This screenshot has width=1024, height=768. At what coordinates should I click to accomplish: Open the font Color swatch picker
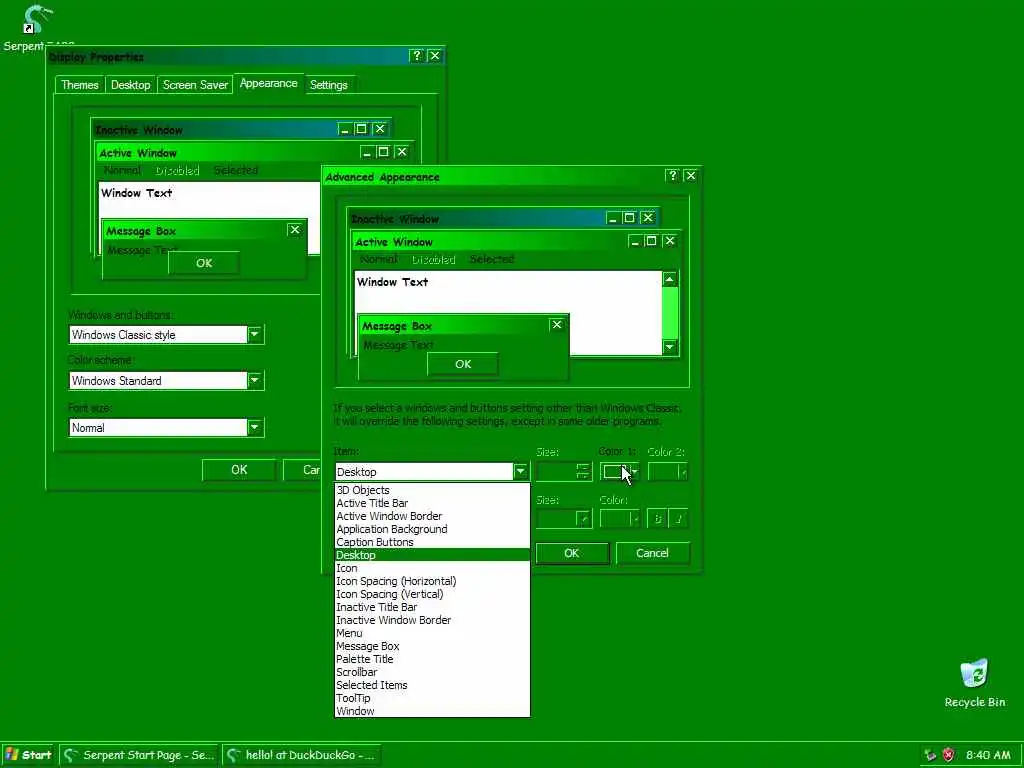click(x=619, y=519)
